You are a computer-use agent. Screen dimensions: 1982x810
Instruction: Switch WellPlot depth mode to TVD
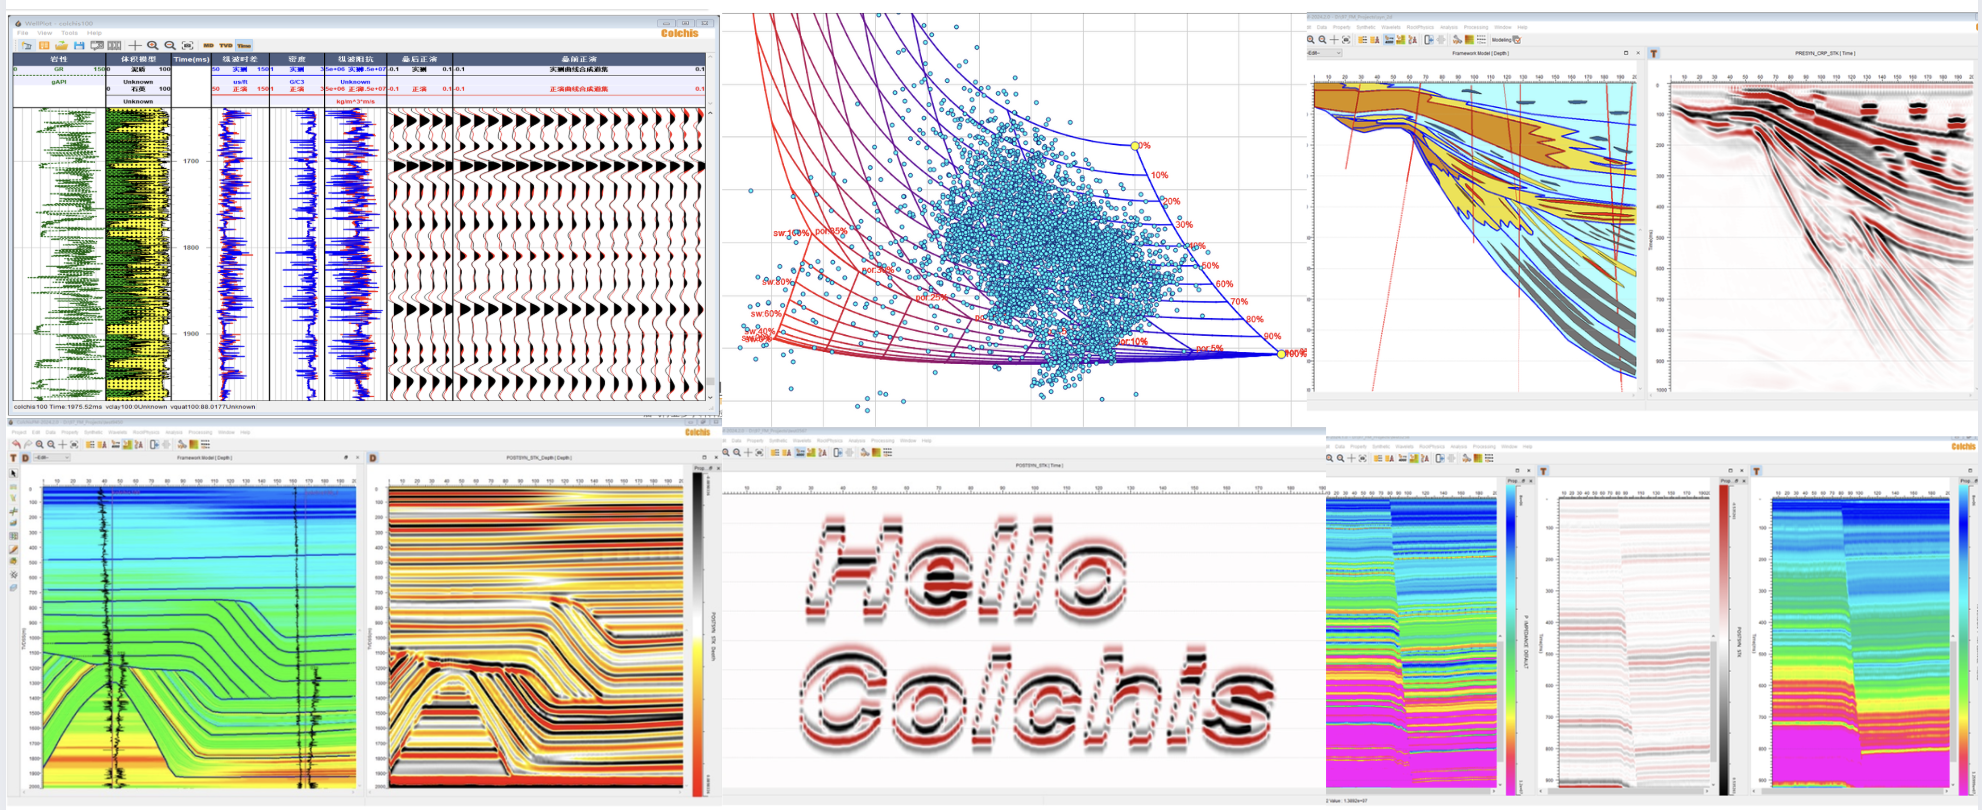pos(226,45)
